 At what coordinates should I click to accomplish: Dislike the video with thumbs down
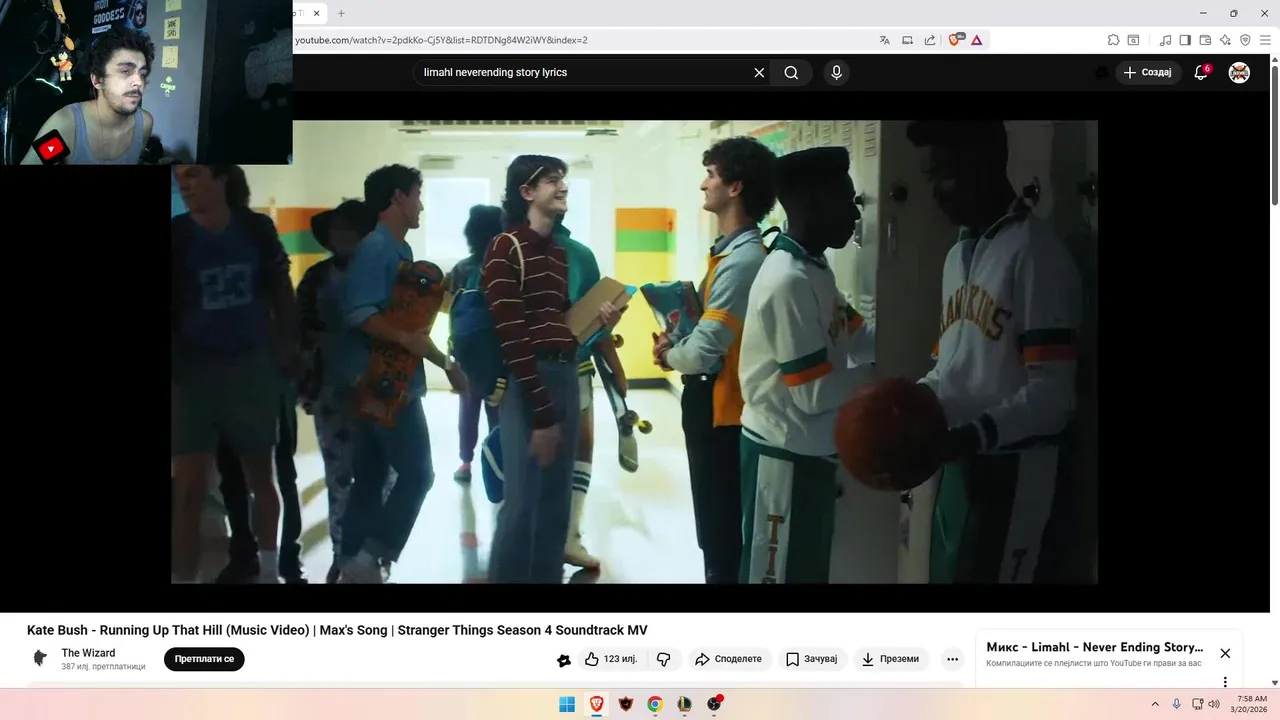coord(664,659)
